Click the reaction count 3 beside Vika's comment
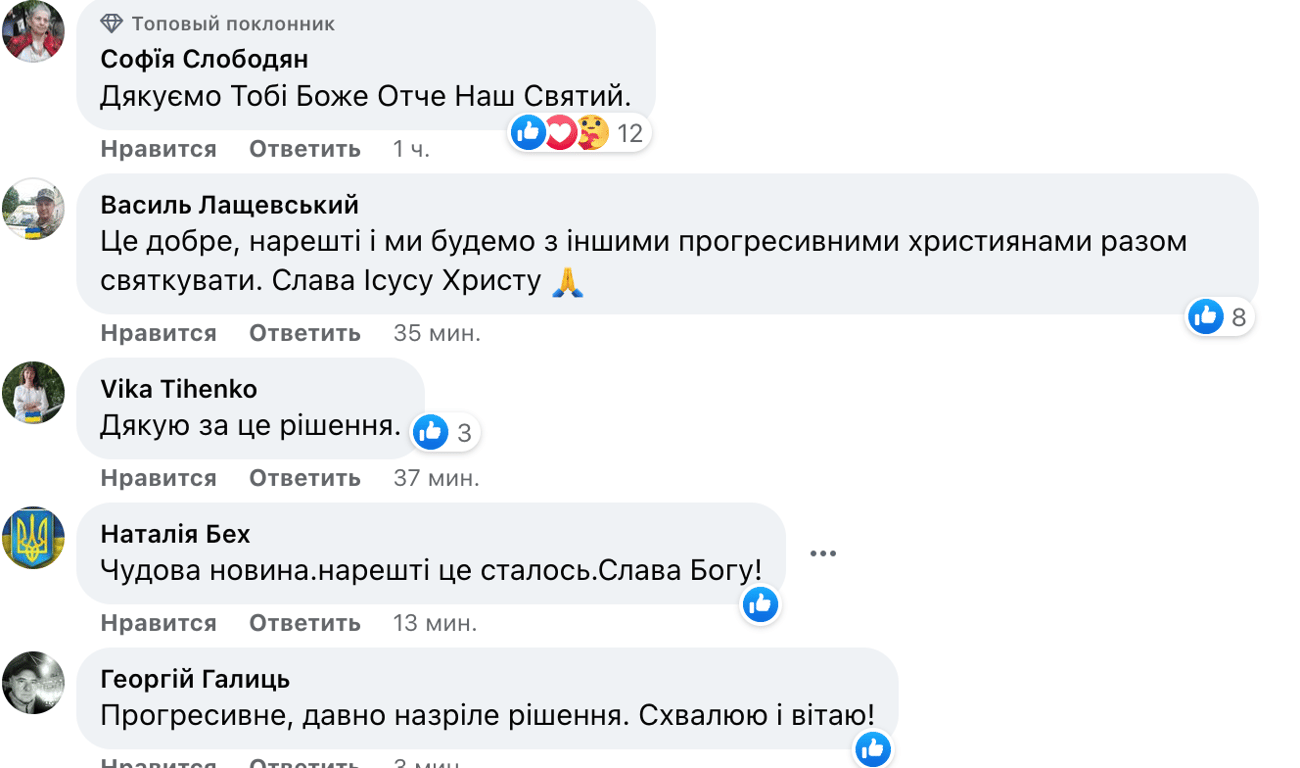Image resolution: width=1300 pixels, height=768 pixels. (x=463, y=432)
